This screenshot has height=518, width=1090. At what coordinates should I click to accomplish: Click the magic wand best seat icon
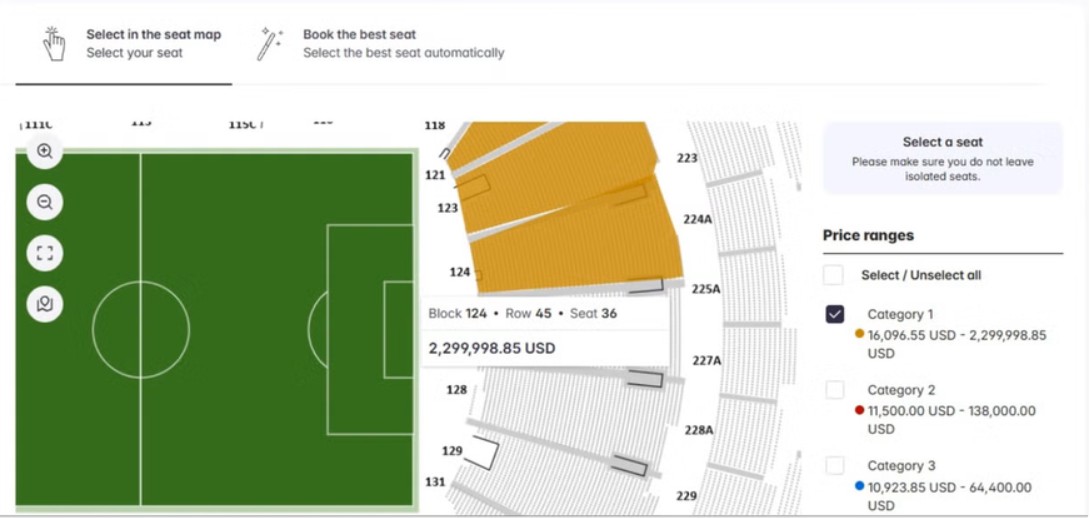(269, 44)
